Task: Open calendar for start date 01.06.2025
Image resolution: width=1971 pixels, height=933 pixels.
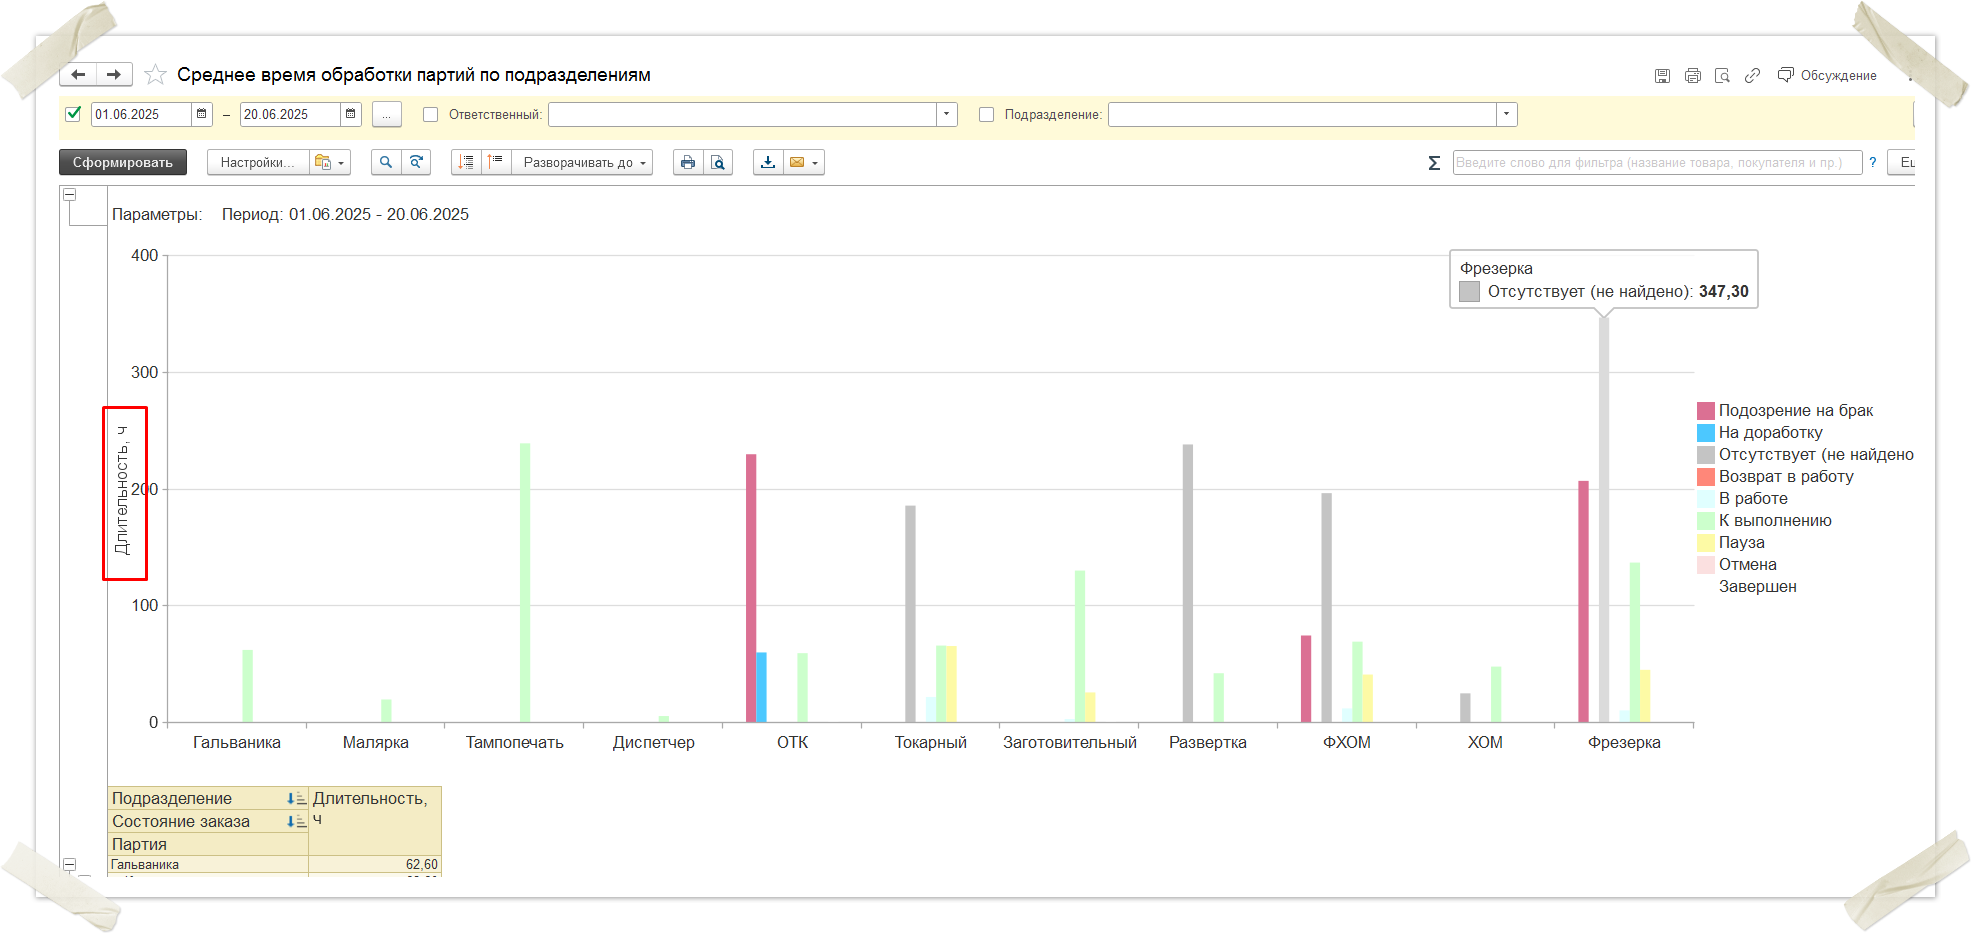Action: pos(202,114)
